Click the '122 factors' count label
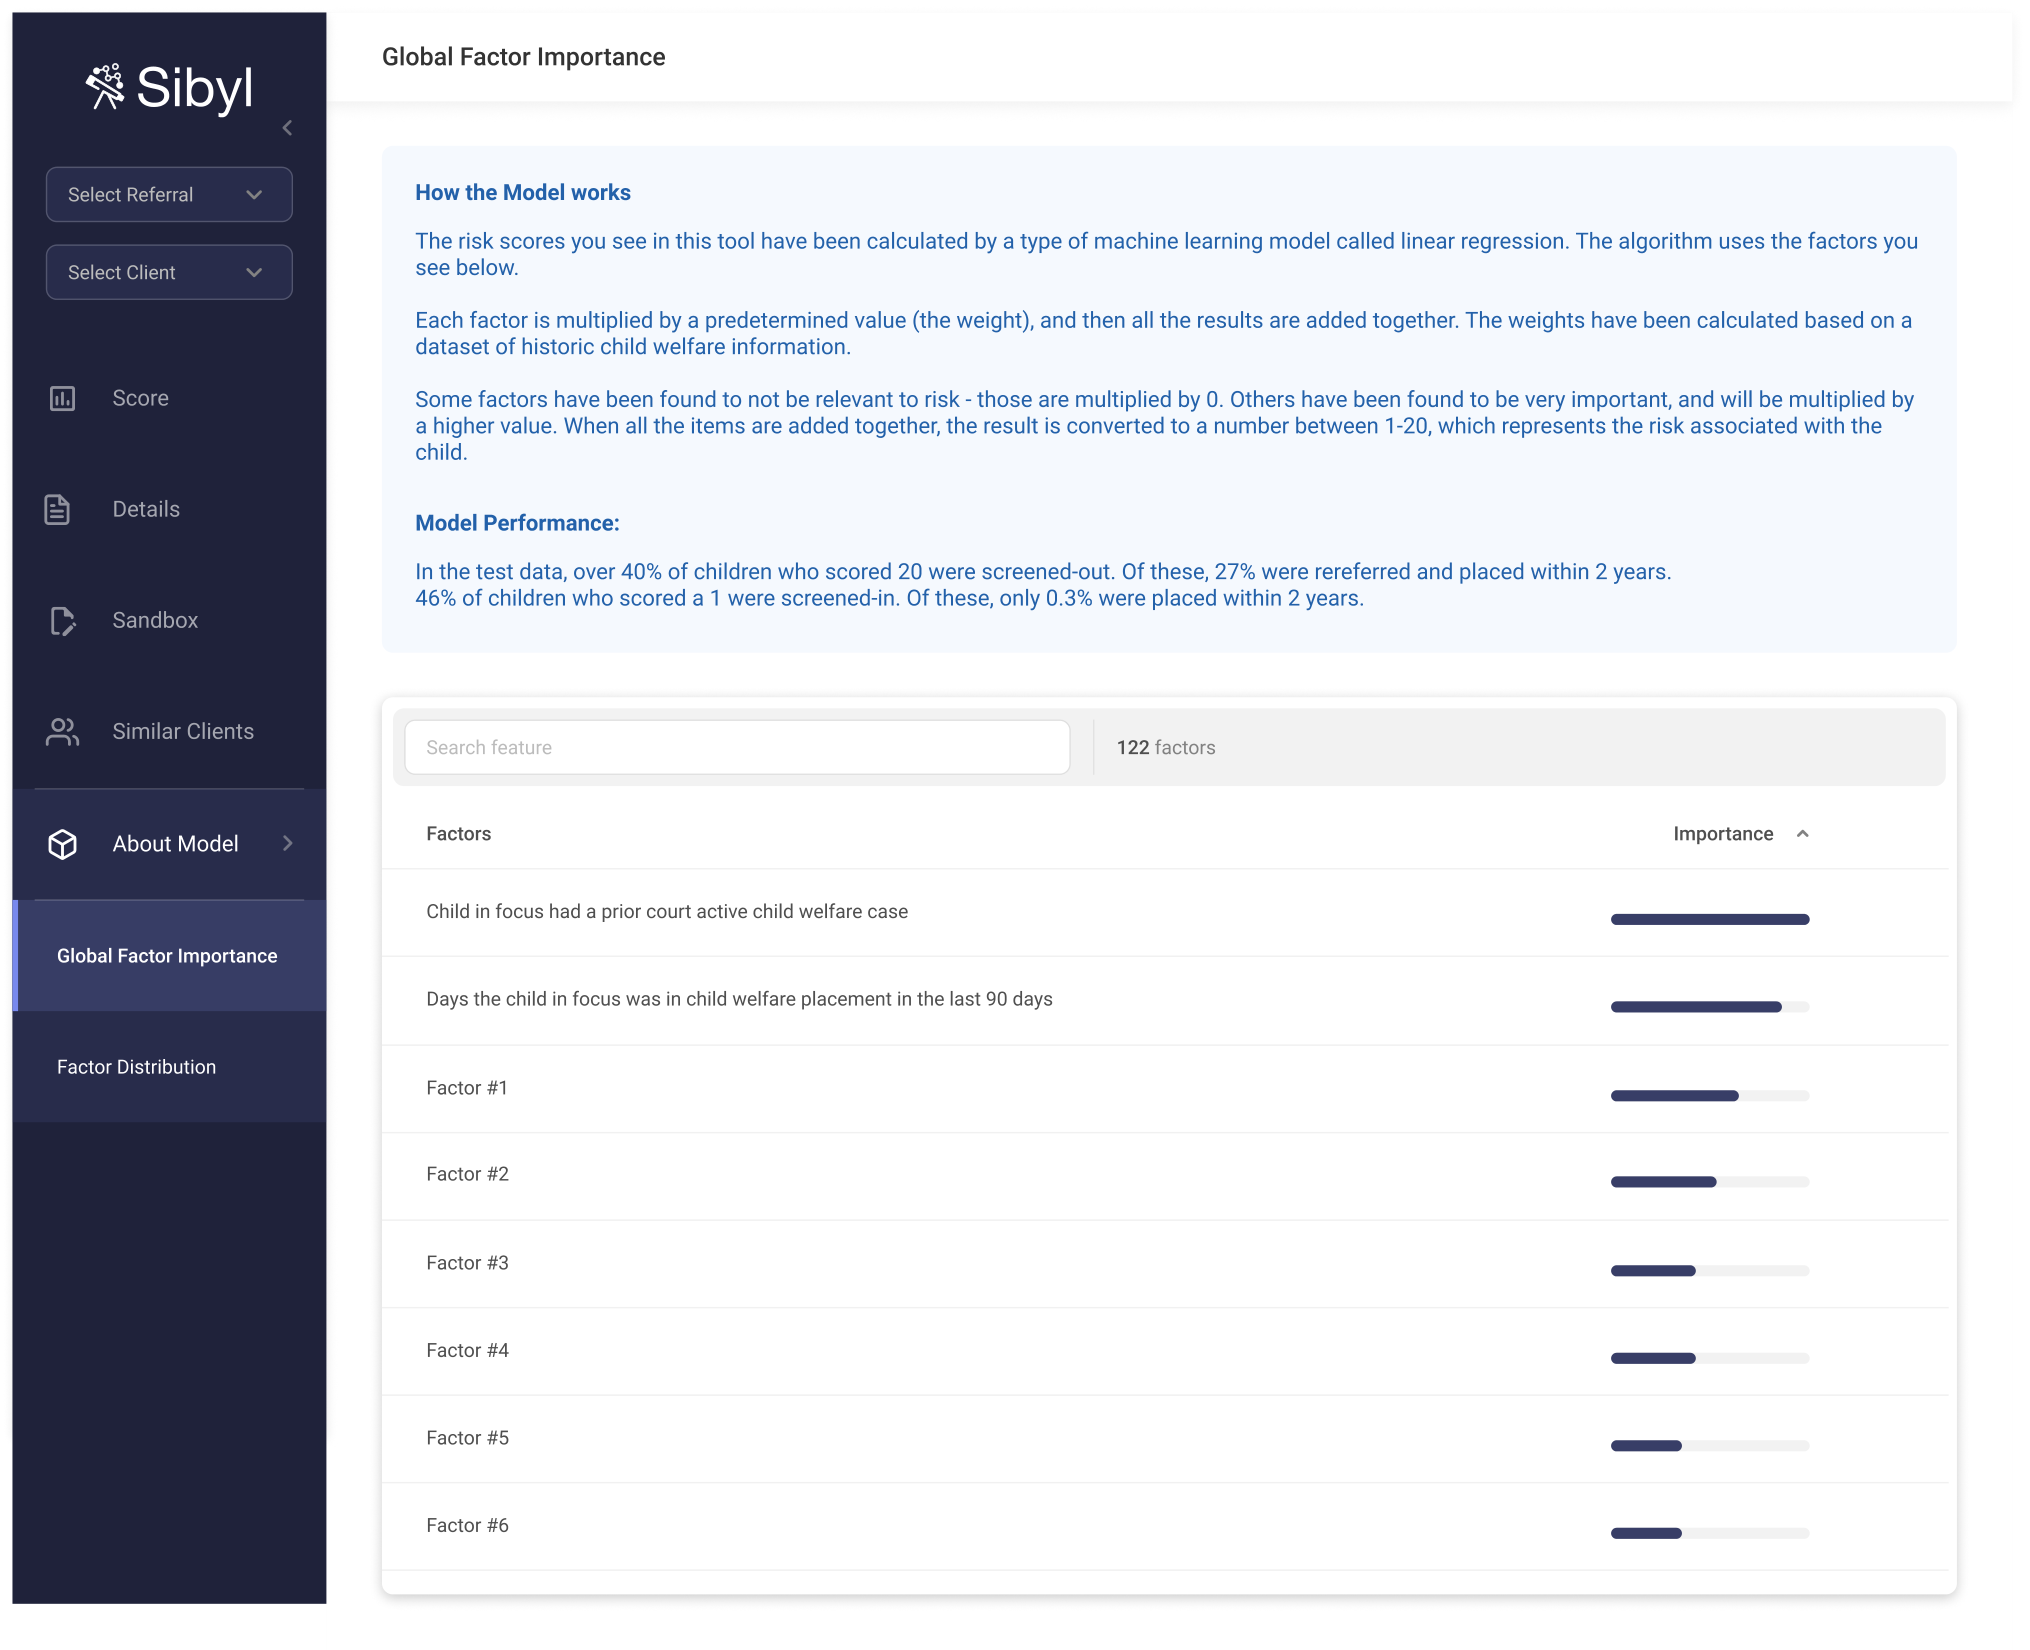The width and height of the screenshot is (2030, 1650). [x=1166, y=747]
